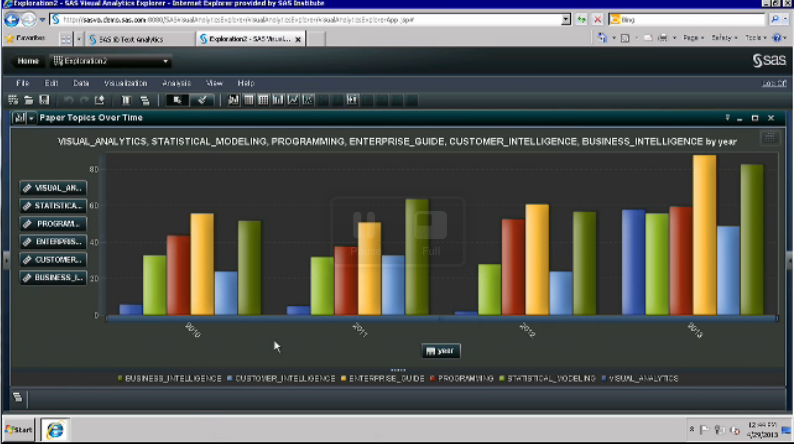The width and height of the screenshot is (794, 444).
Task: Click the tile columns layout icon
Action: point(126,100)
